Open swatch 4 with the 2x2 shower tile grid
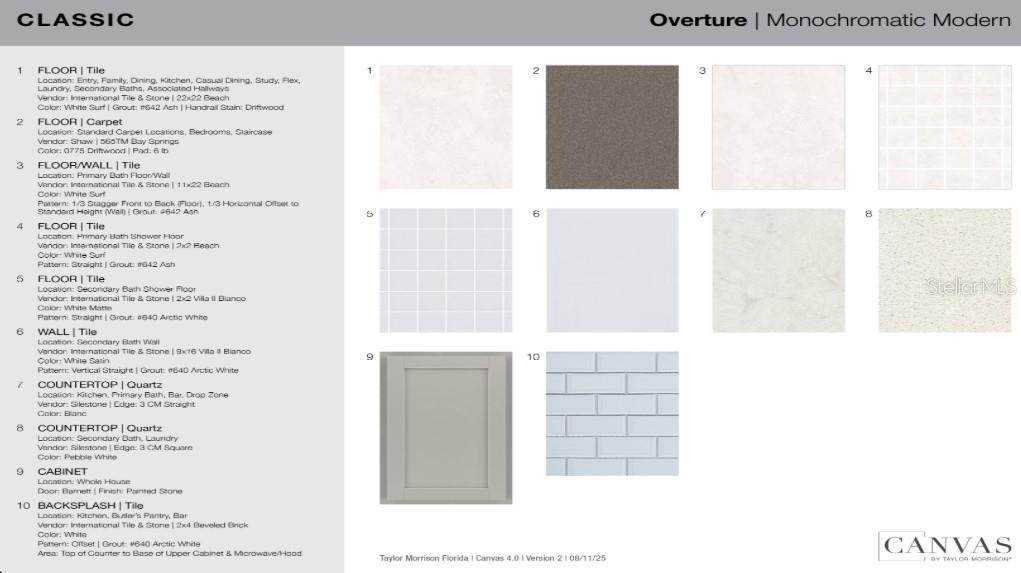 (x=944, y=127)
